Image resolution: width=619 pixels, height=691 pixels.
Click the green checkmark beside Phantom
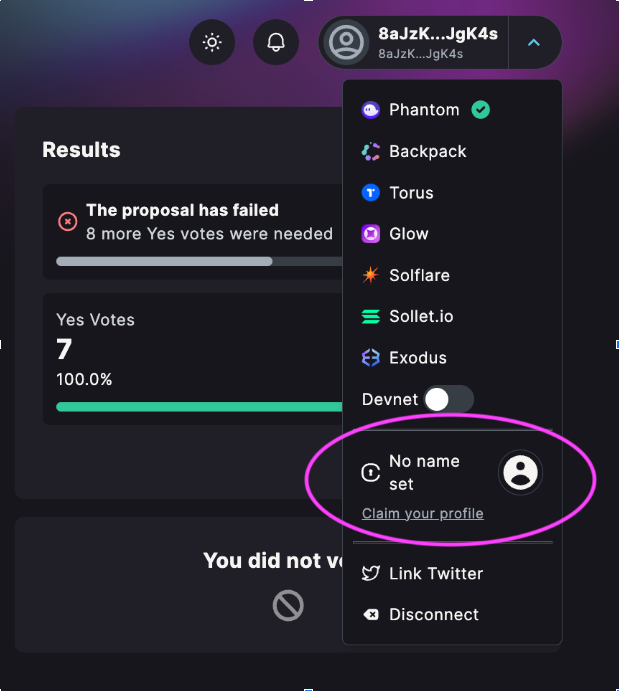coord(480,110)
